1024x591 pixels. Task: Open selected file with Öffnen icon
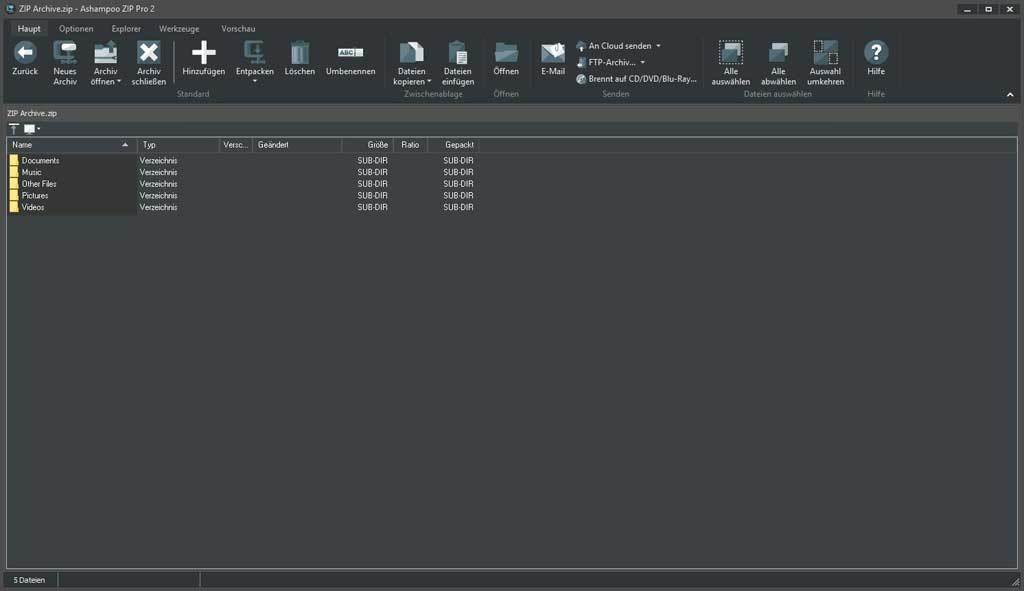[506, 52]
